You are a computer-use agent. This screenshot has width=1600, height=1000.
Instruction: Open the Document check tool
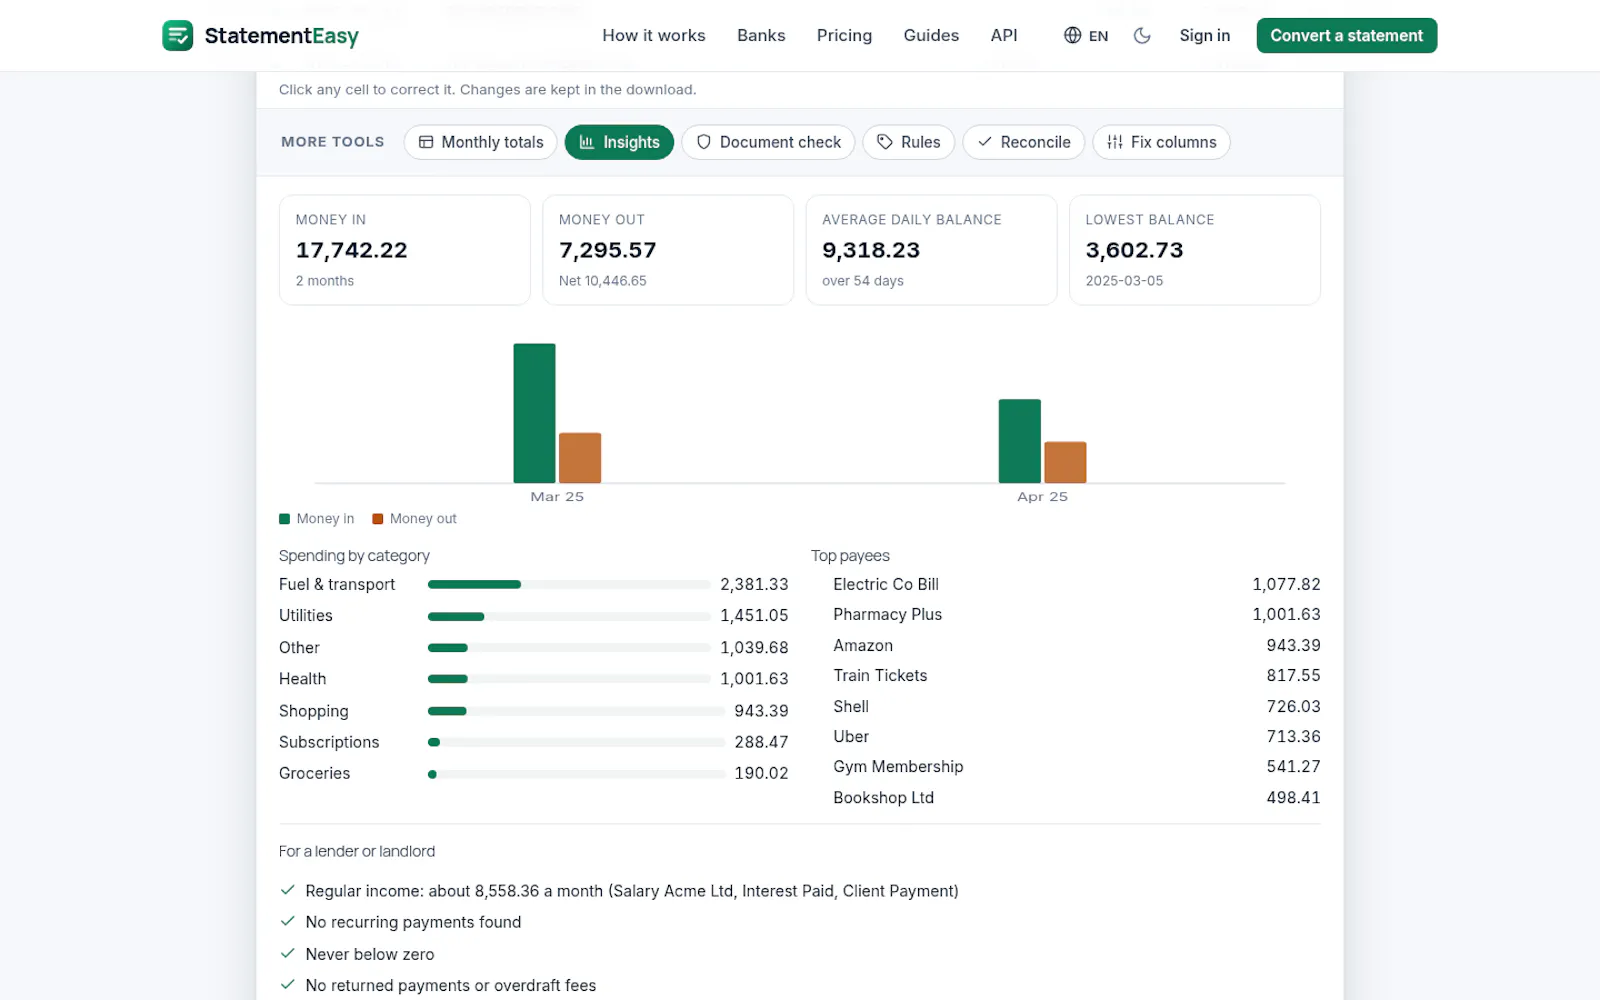(768, 142)
